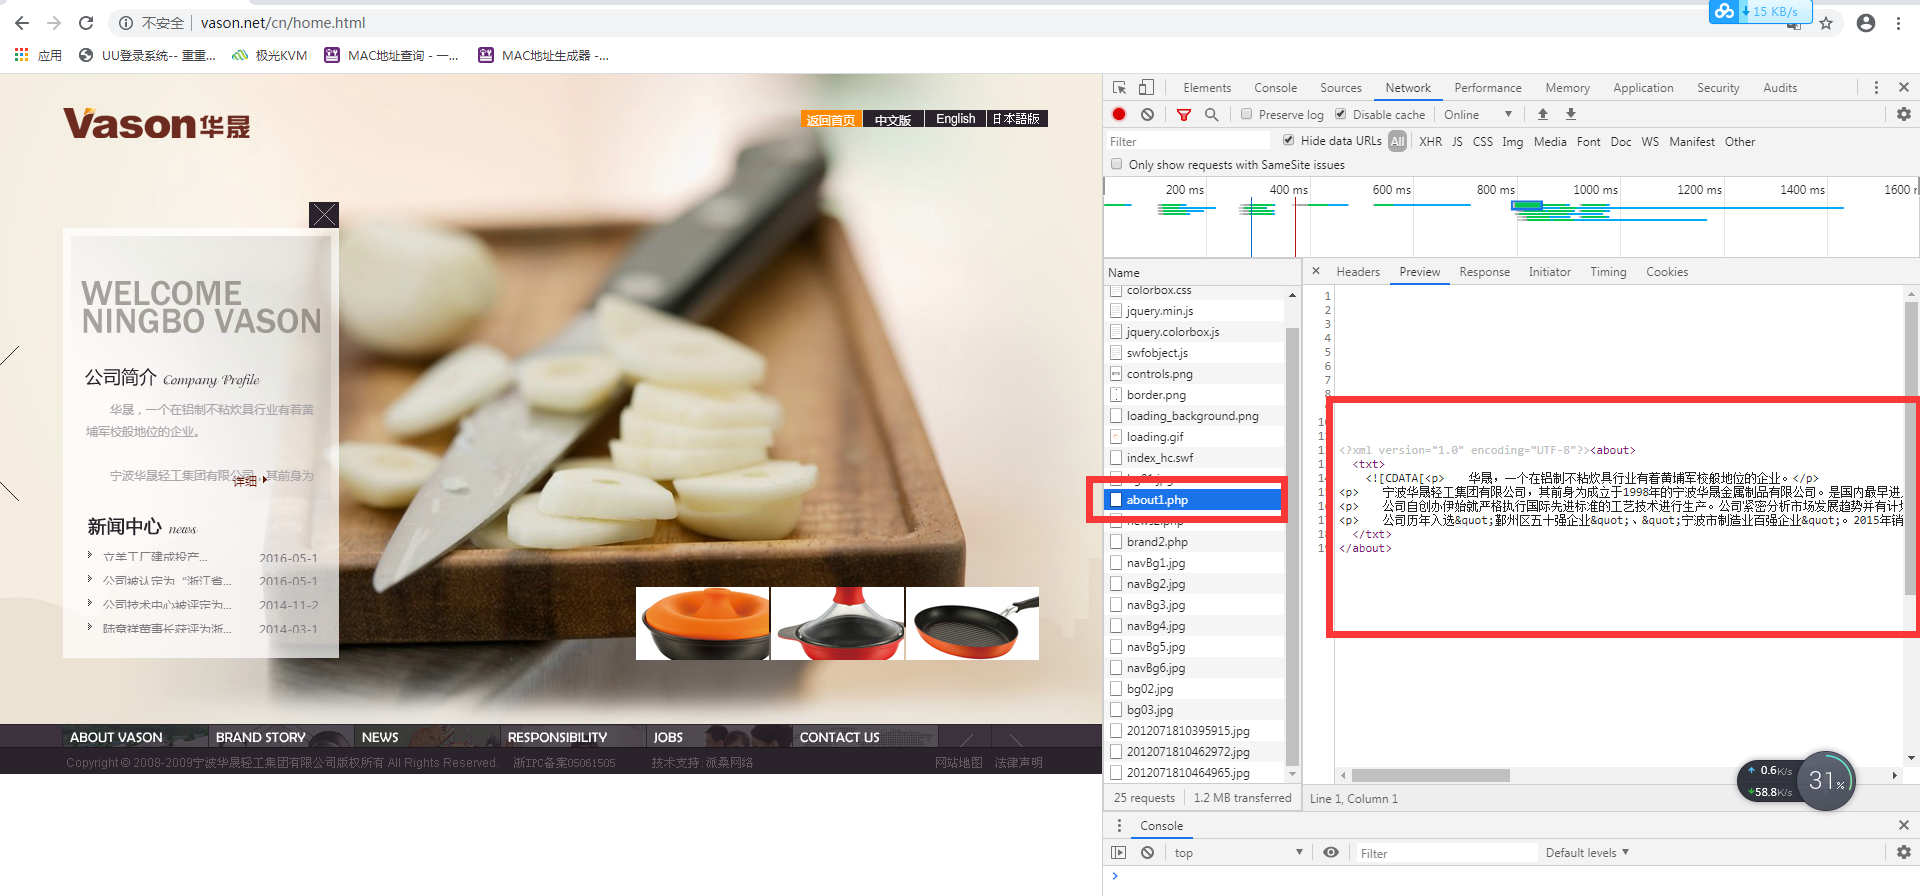This screenshot has width=1920, height=896.
Task: Click the Network filter text field
Action: click(1187, 142)
